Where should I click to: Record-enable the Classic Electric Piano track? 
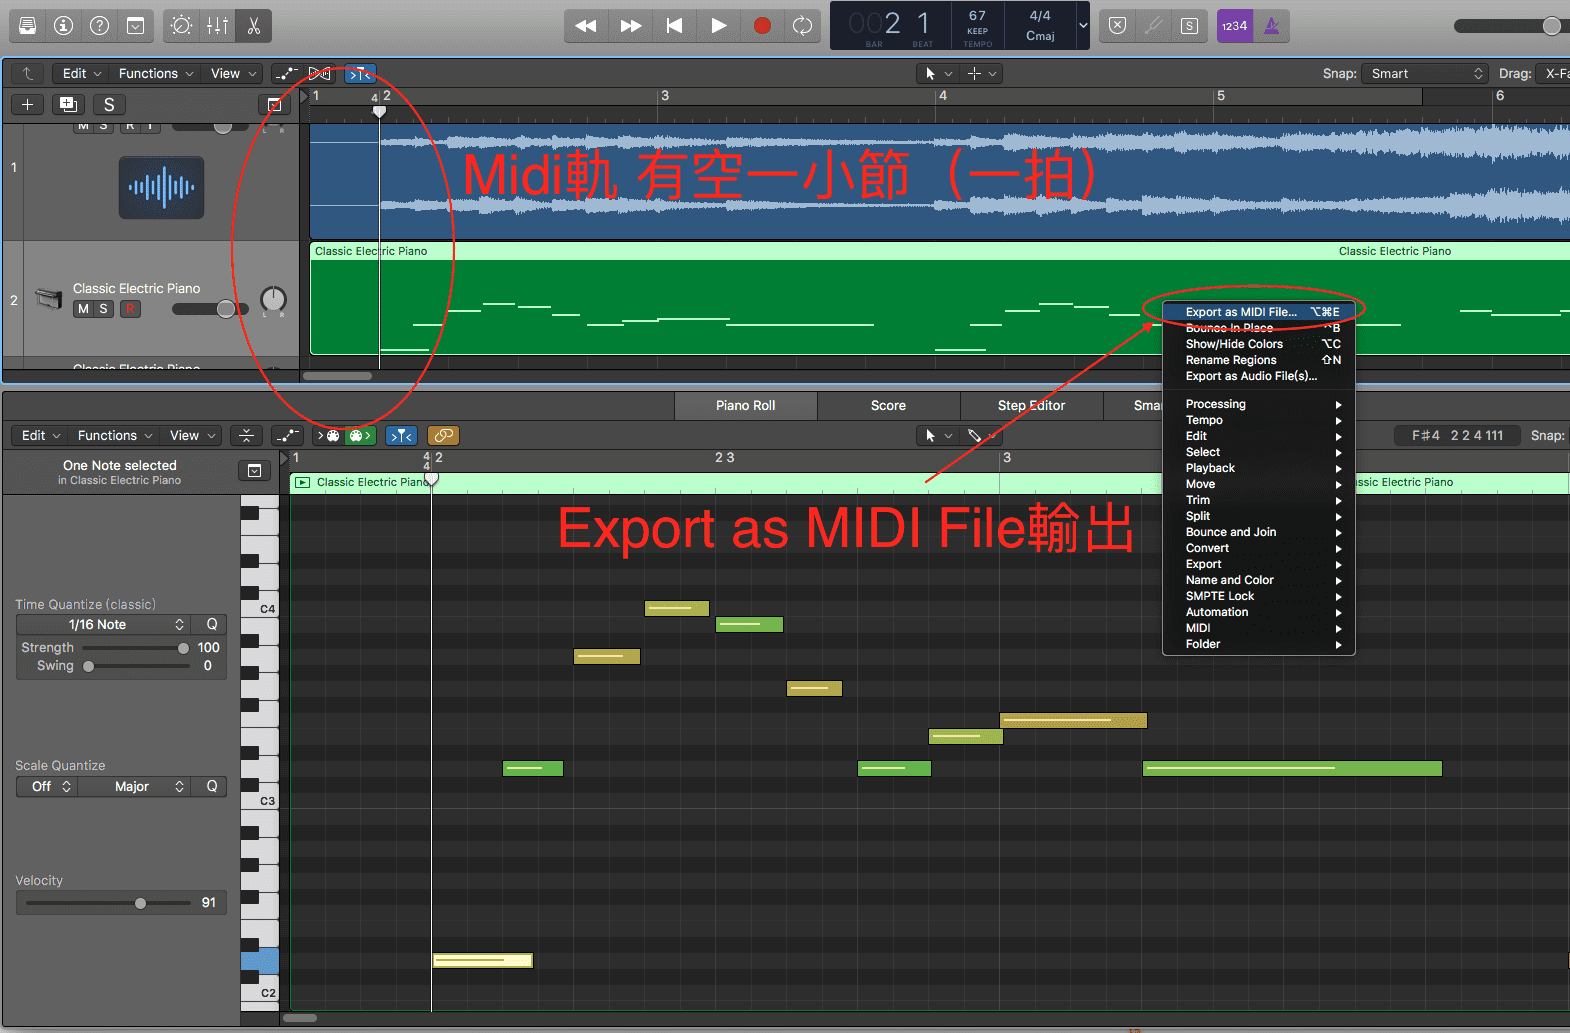(130, 309)
